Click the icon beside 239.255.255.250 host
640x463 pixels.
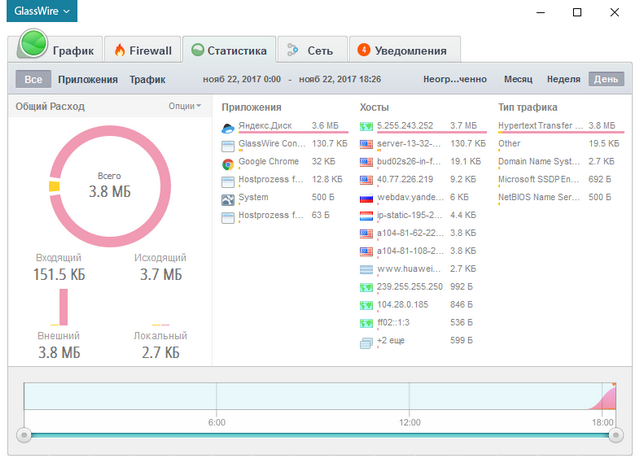[366, 287]
